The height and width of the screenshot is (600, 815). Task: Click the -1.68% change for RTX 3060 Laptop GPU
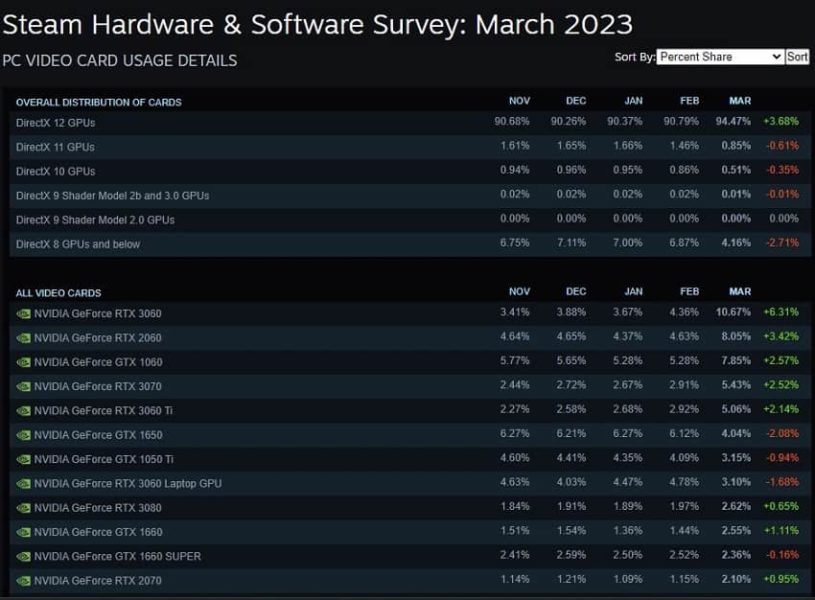782,482
